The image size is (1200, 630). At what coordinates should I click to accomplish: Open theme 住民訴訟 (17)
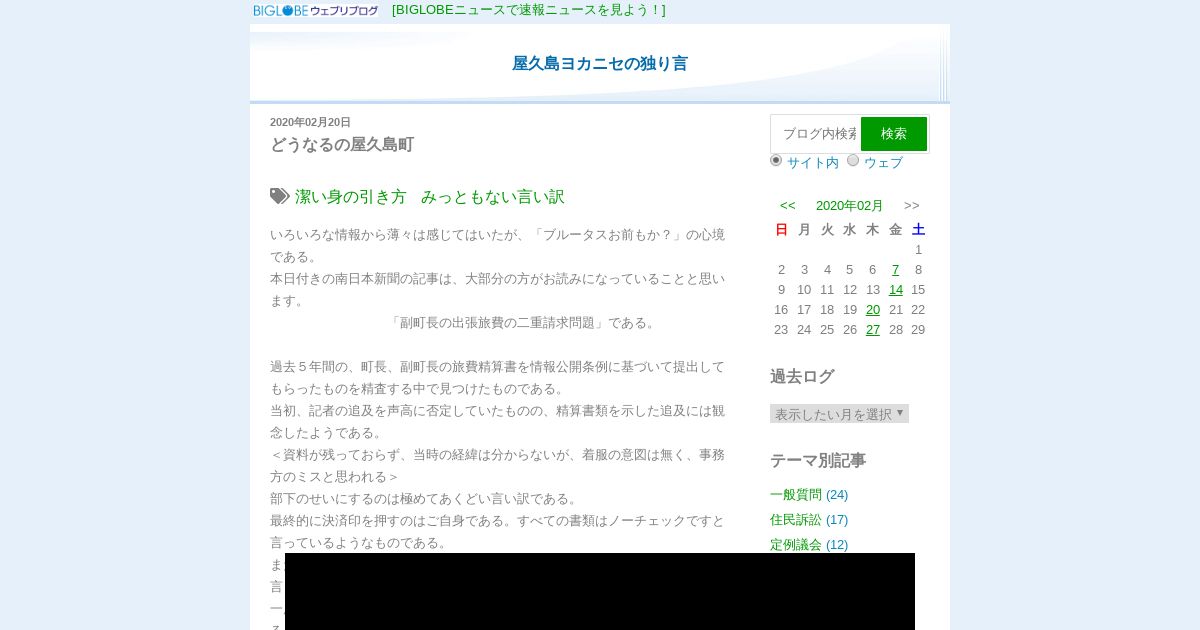[809, 519]
